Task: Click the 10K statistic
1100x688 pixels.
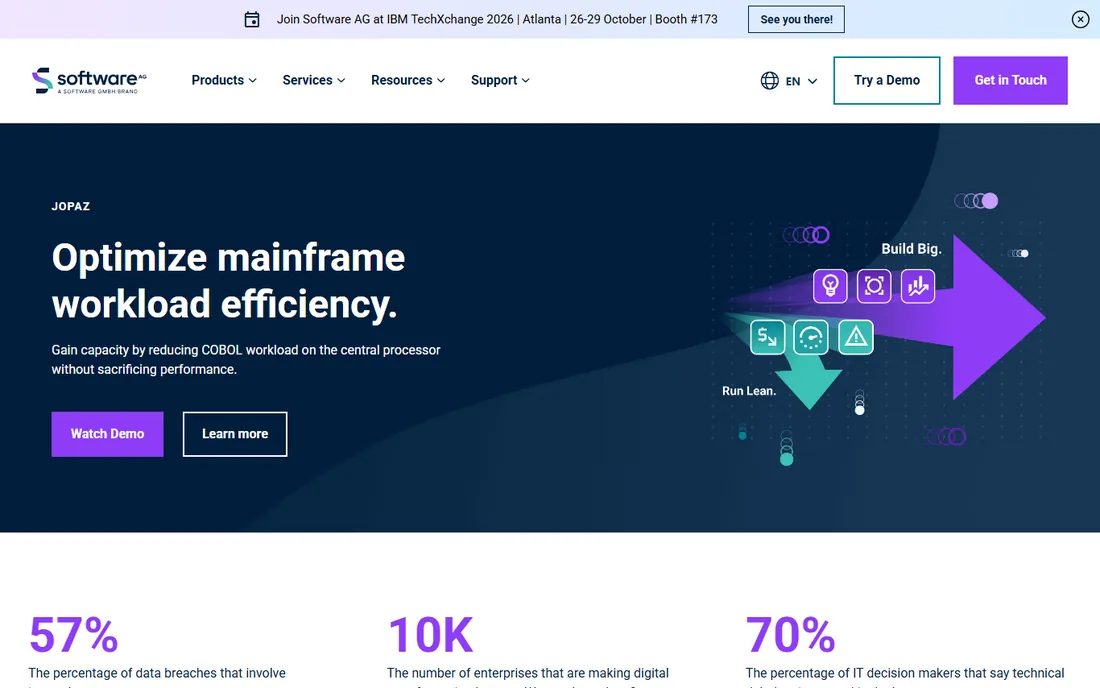Action: click(x=431, y=635)
